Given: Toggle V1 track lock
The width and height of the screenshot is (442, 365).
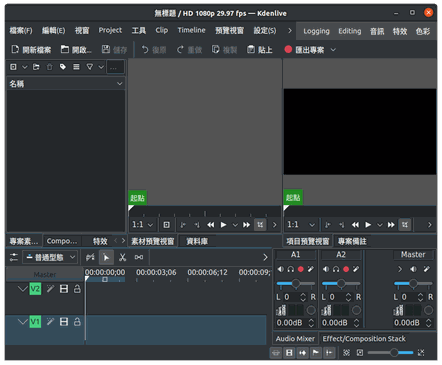Looking at the screenshot, I should tap(77, 322).
